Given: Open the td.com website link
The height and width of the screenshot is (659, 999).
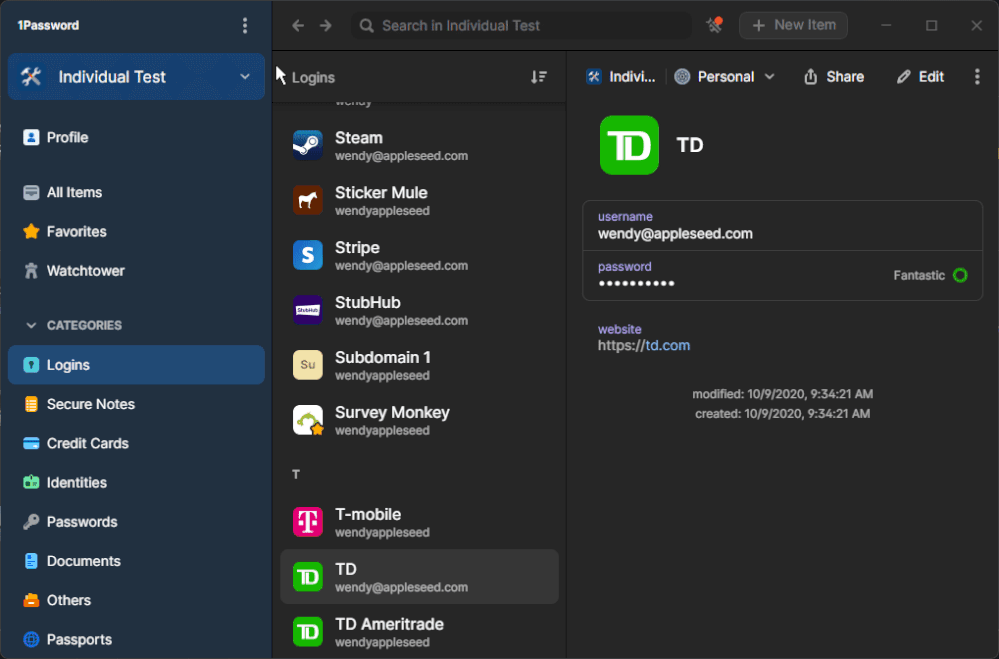Looking at the screenshot, I should pos(644,346).
